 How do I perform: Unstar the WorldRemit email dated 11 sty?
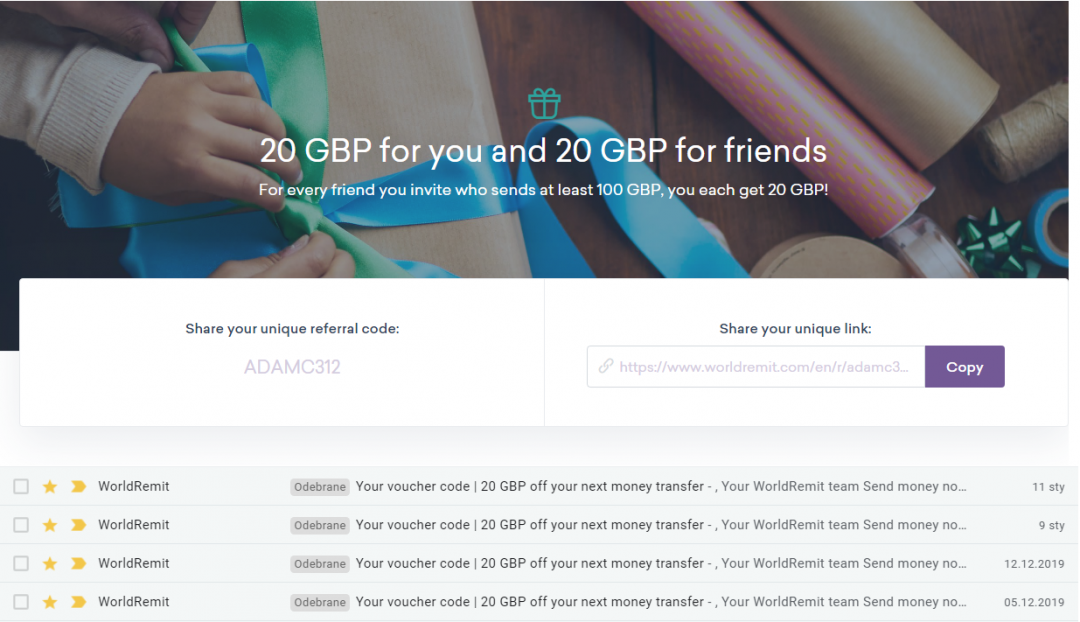click(50, 487)
